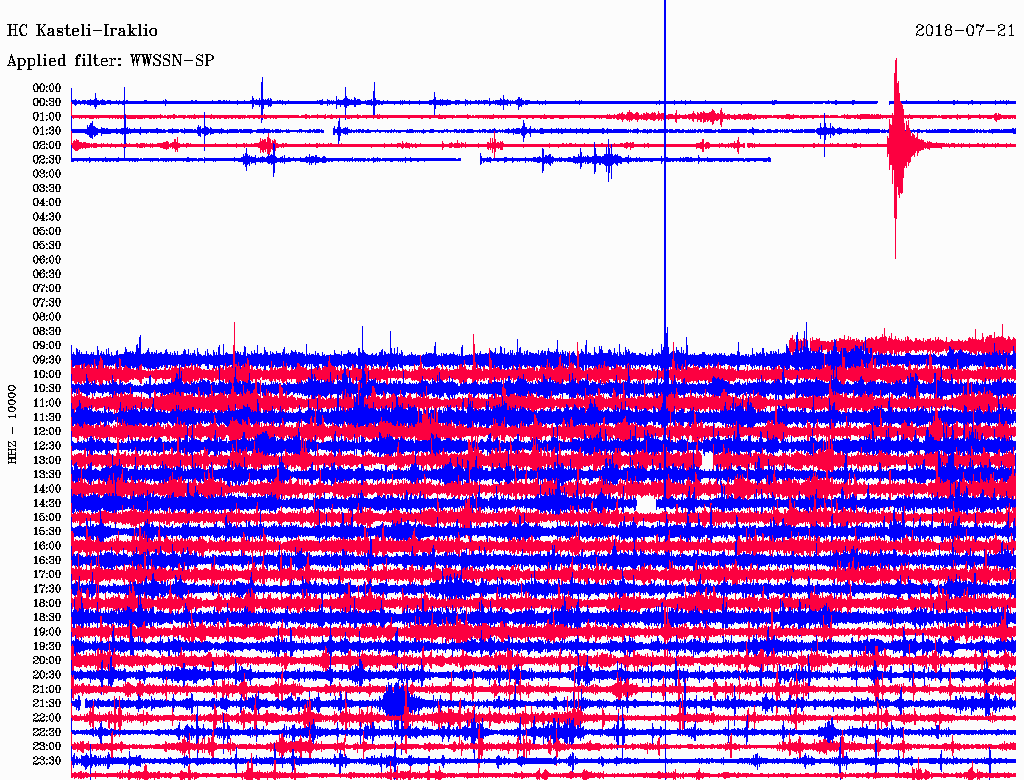
Task: Click the 08:30 time label
Action: tap(47, 331)
